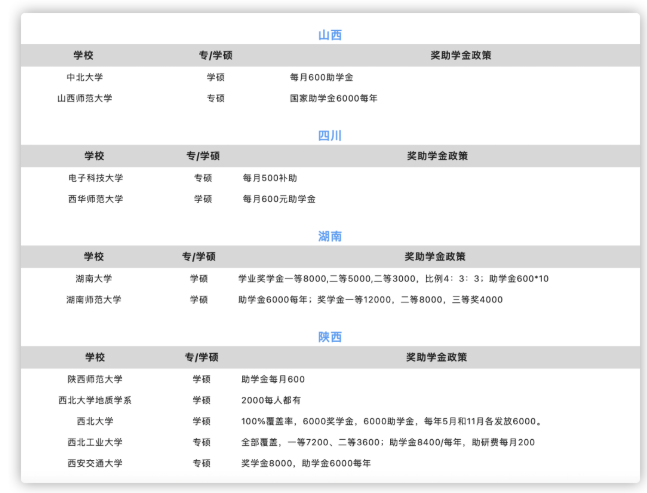
Task: Select the 山西师范大学 school cell
Action: click(85, 98)
